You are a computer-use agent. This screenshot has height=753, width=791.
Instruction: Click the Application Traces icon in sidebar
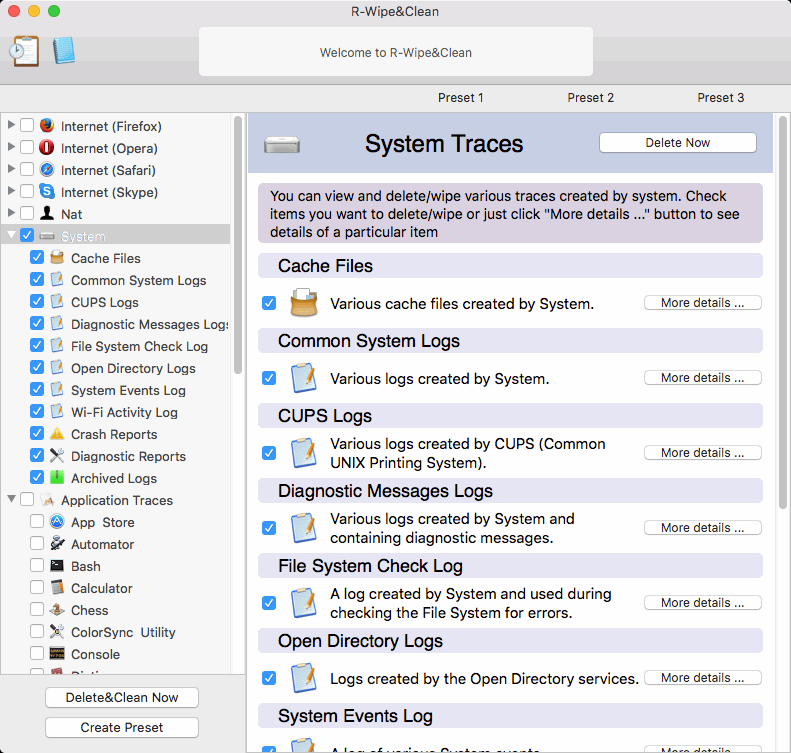[x=47, y=499]
